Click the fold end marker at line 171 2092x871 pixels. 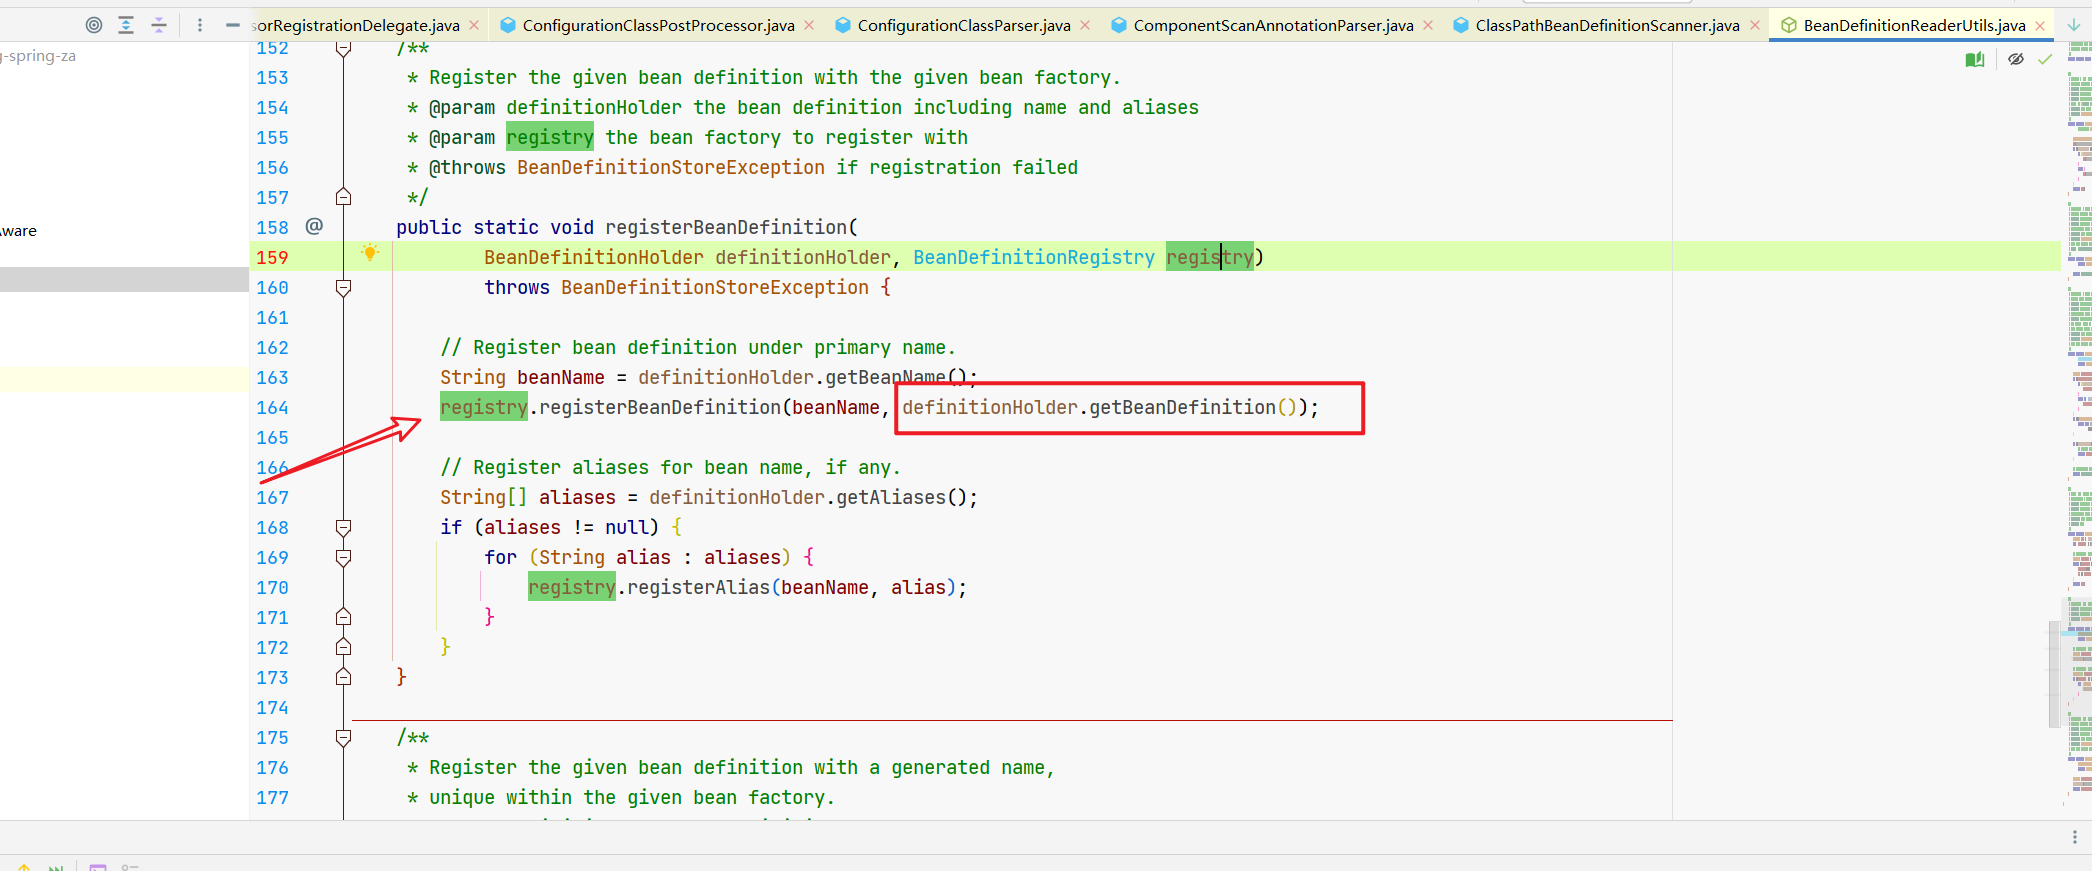[343, 617]
